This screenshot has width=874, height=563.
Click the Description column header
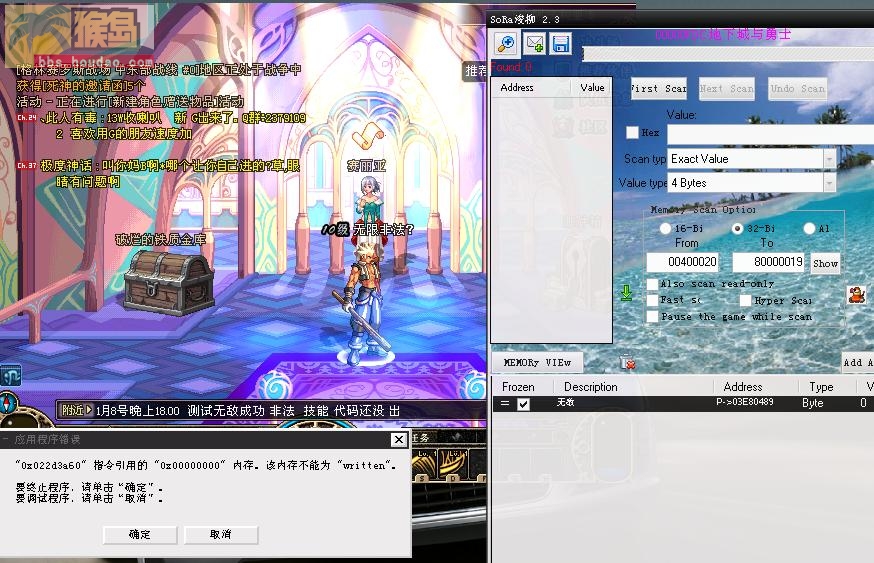click(590, 387)
